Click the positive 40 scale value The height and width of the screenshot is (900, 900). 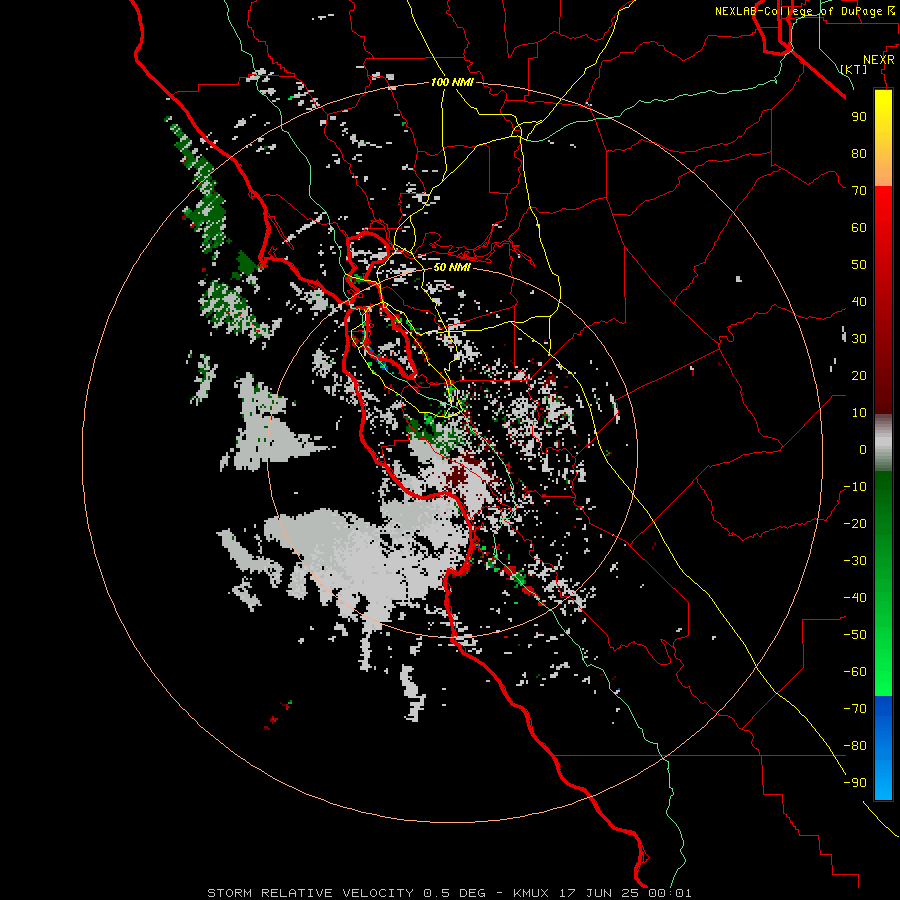tap(859, 301)
